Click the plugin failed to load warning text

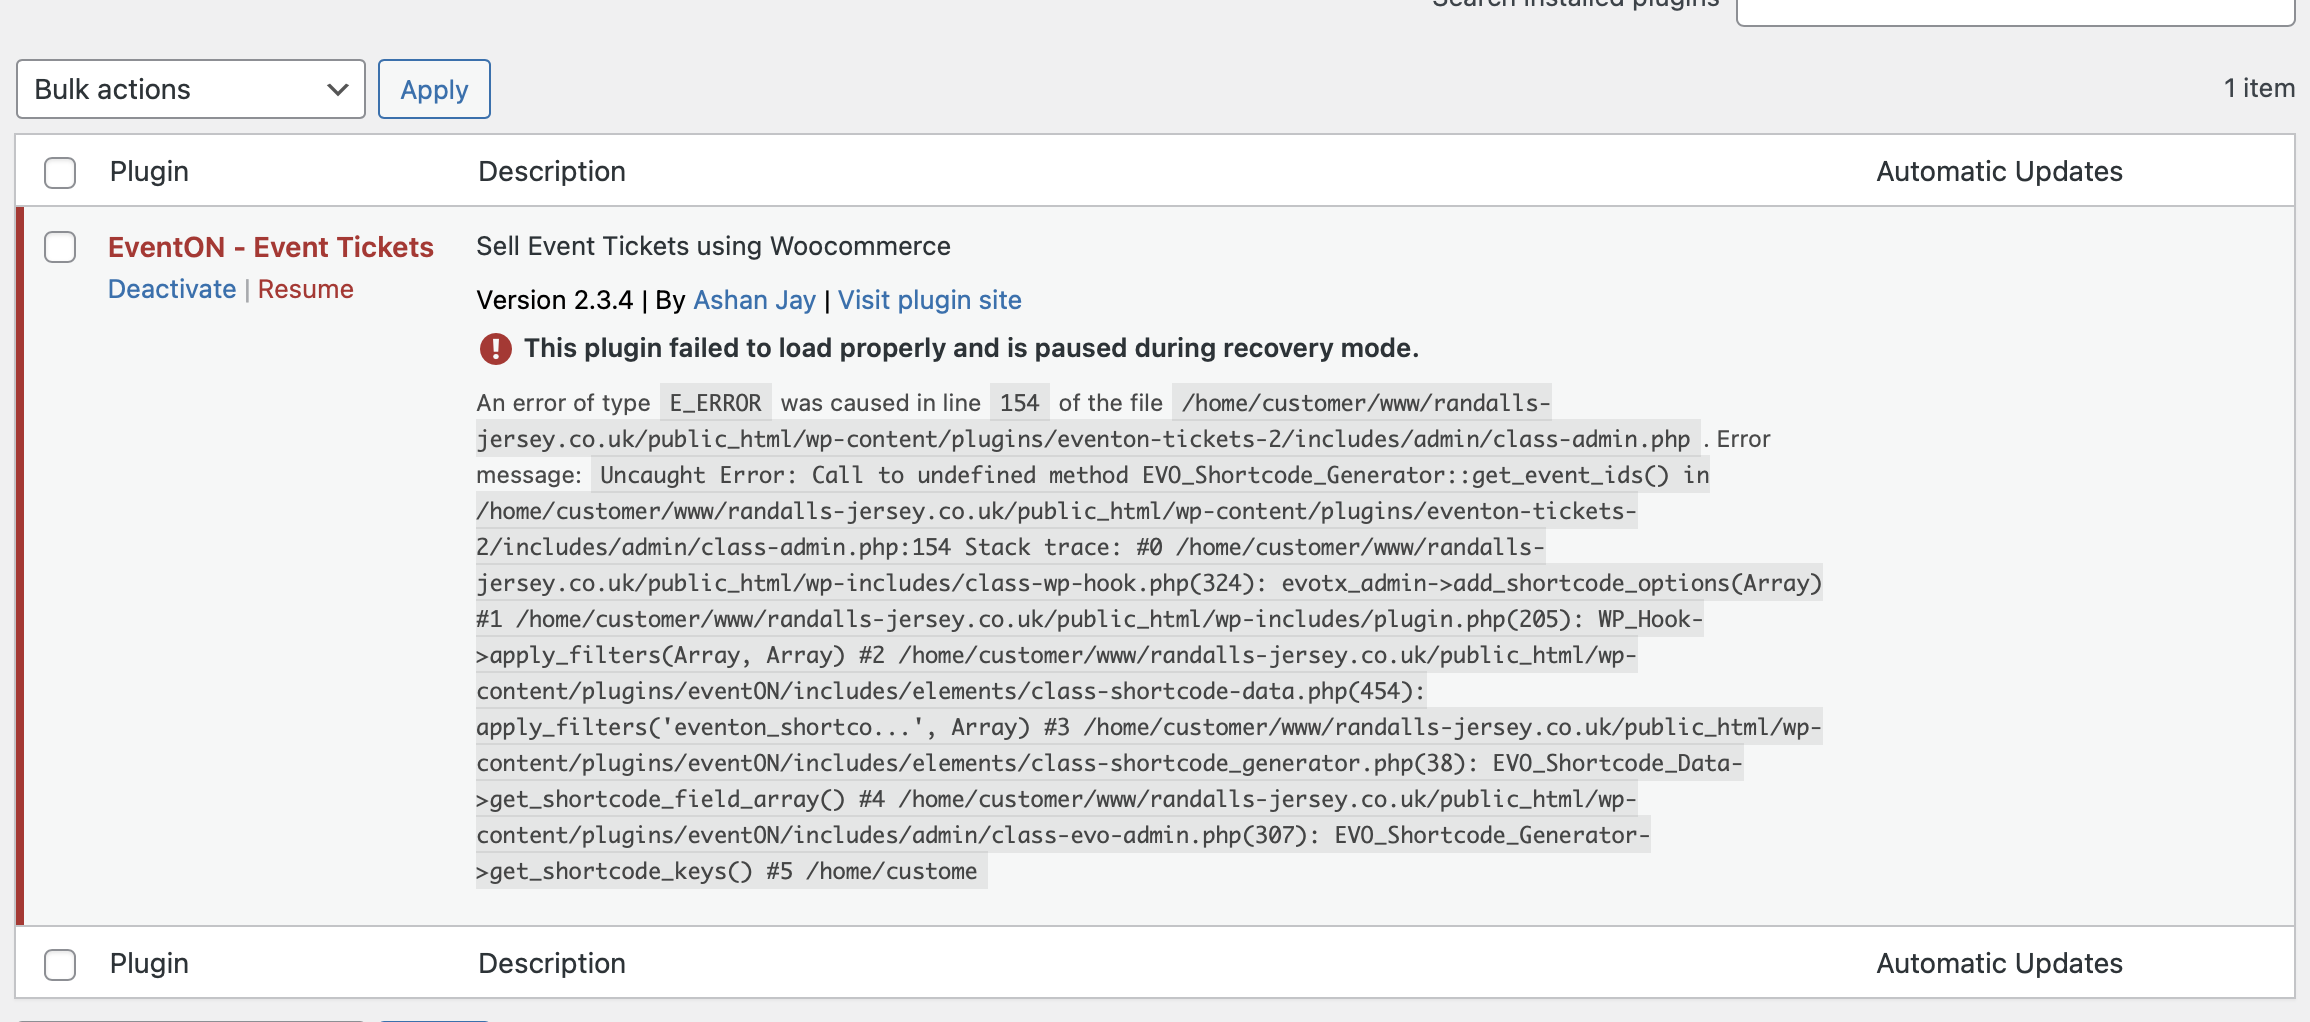pyautogui.click(x=971, y=348)
